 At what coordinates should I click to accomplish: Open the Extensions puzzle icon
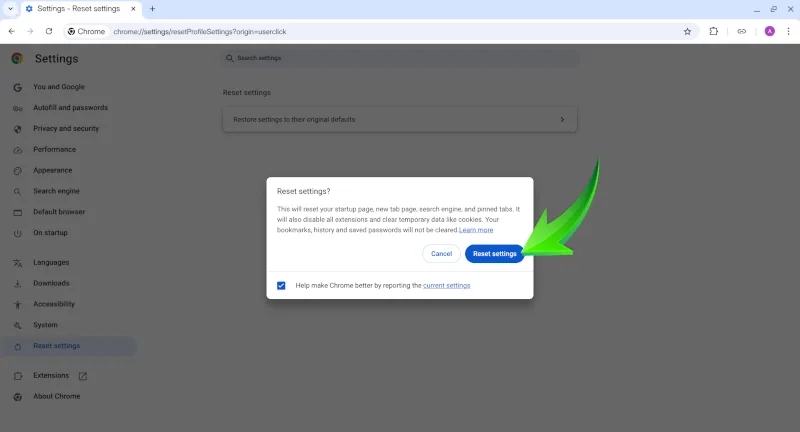pos(714,31)
